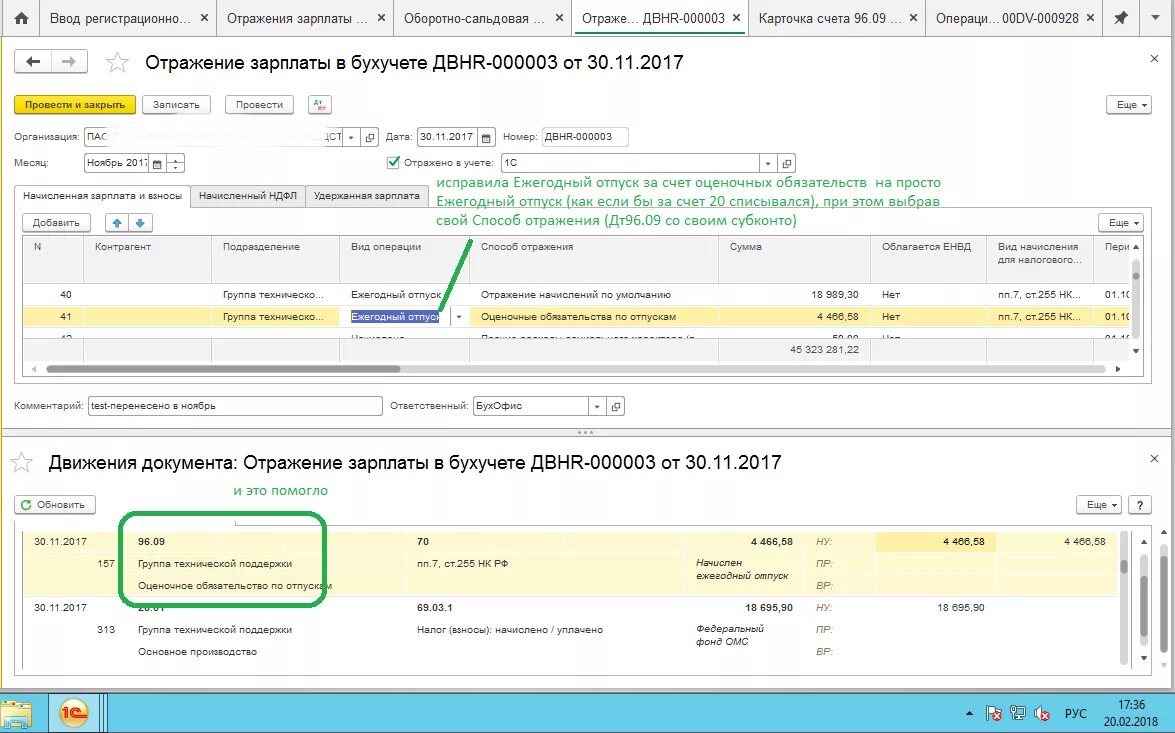Expand the Вид операции dropdown in row 41

[457, 315]
